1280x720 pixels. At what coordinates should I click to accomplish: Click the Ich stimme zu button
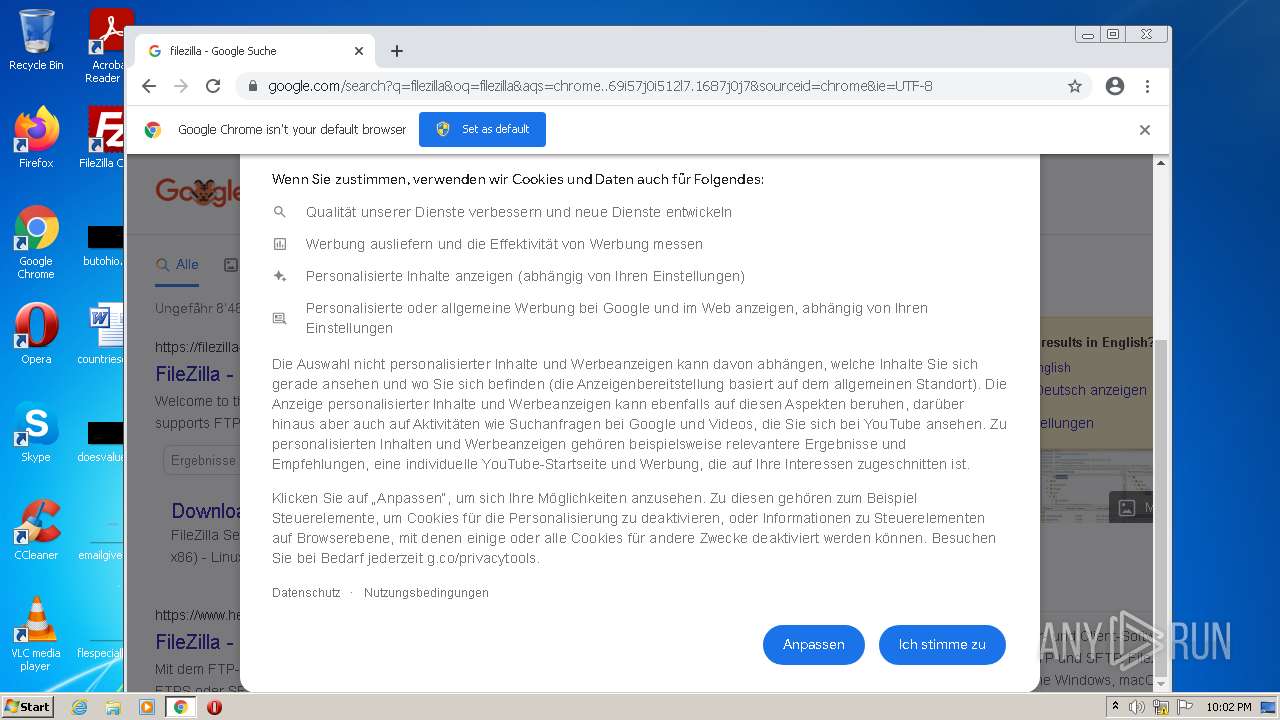[x=942, y=645]
